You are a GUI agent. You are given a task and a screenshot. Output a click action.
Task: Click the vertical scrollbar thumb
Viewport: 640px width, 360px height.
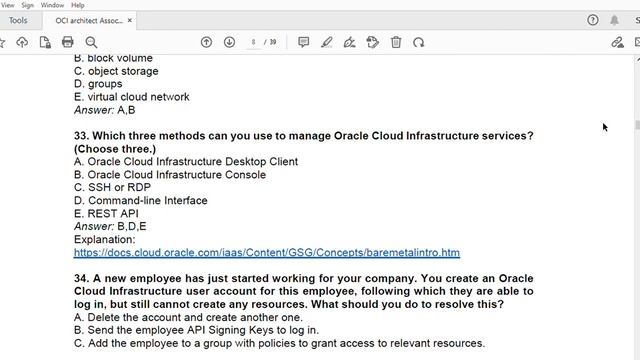tap(637, 125)
